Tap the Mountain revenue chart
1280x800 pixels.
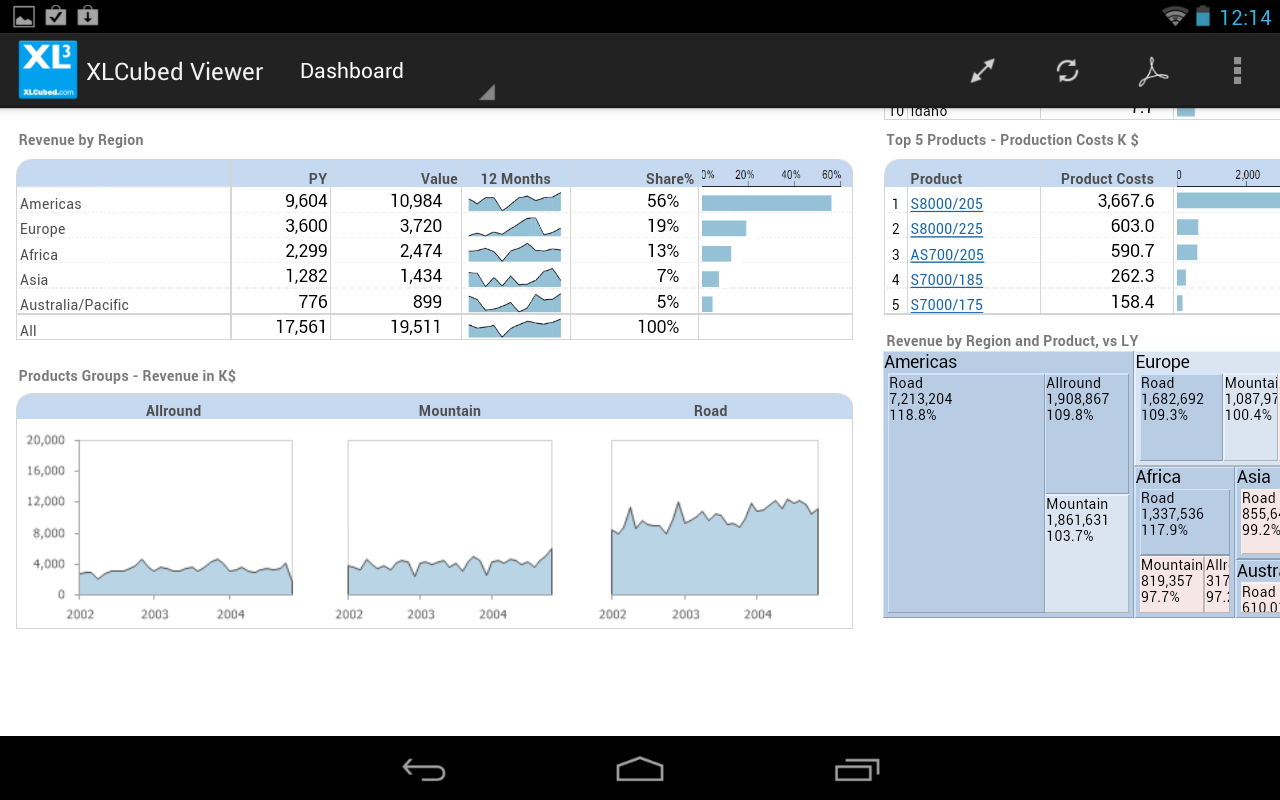tap(448, 520)
